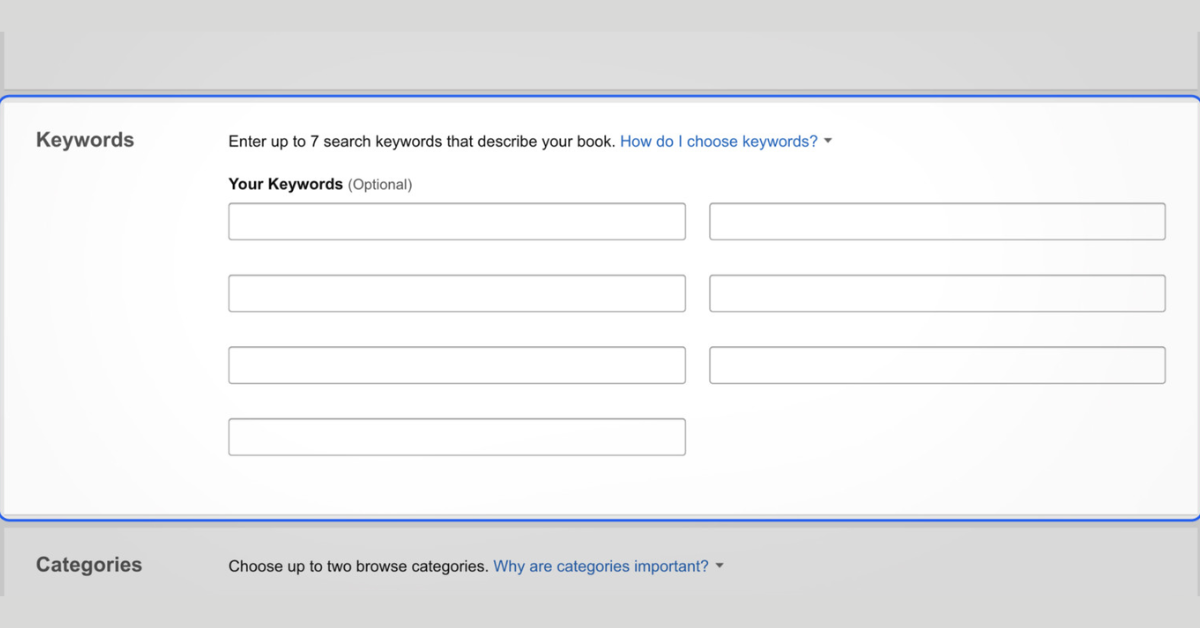Click the Categories section heading
1200x628 pixels.
(x=89, y=565)
